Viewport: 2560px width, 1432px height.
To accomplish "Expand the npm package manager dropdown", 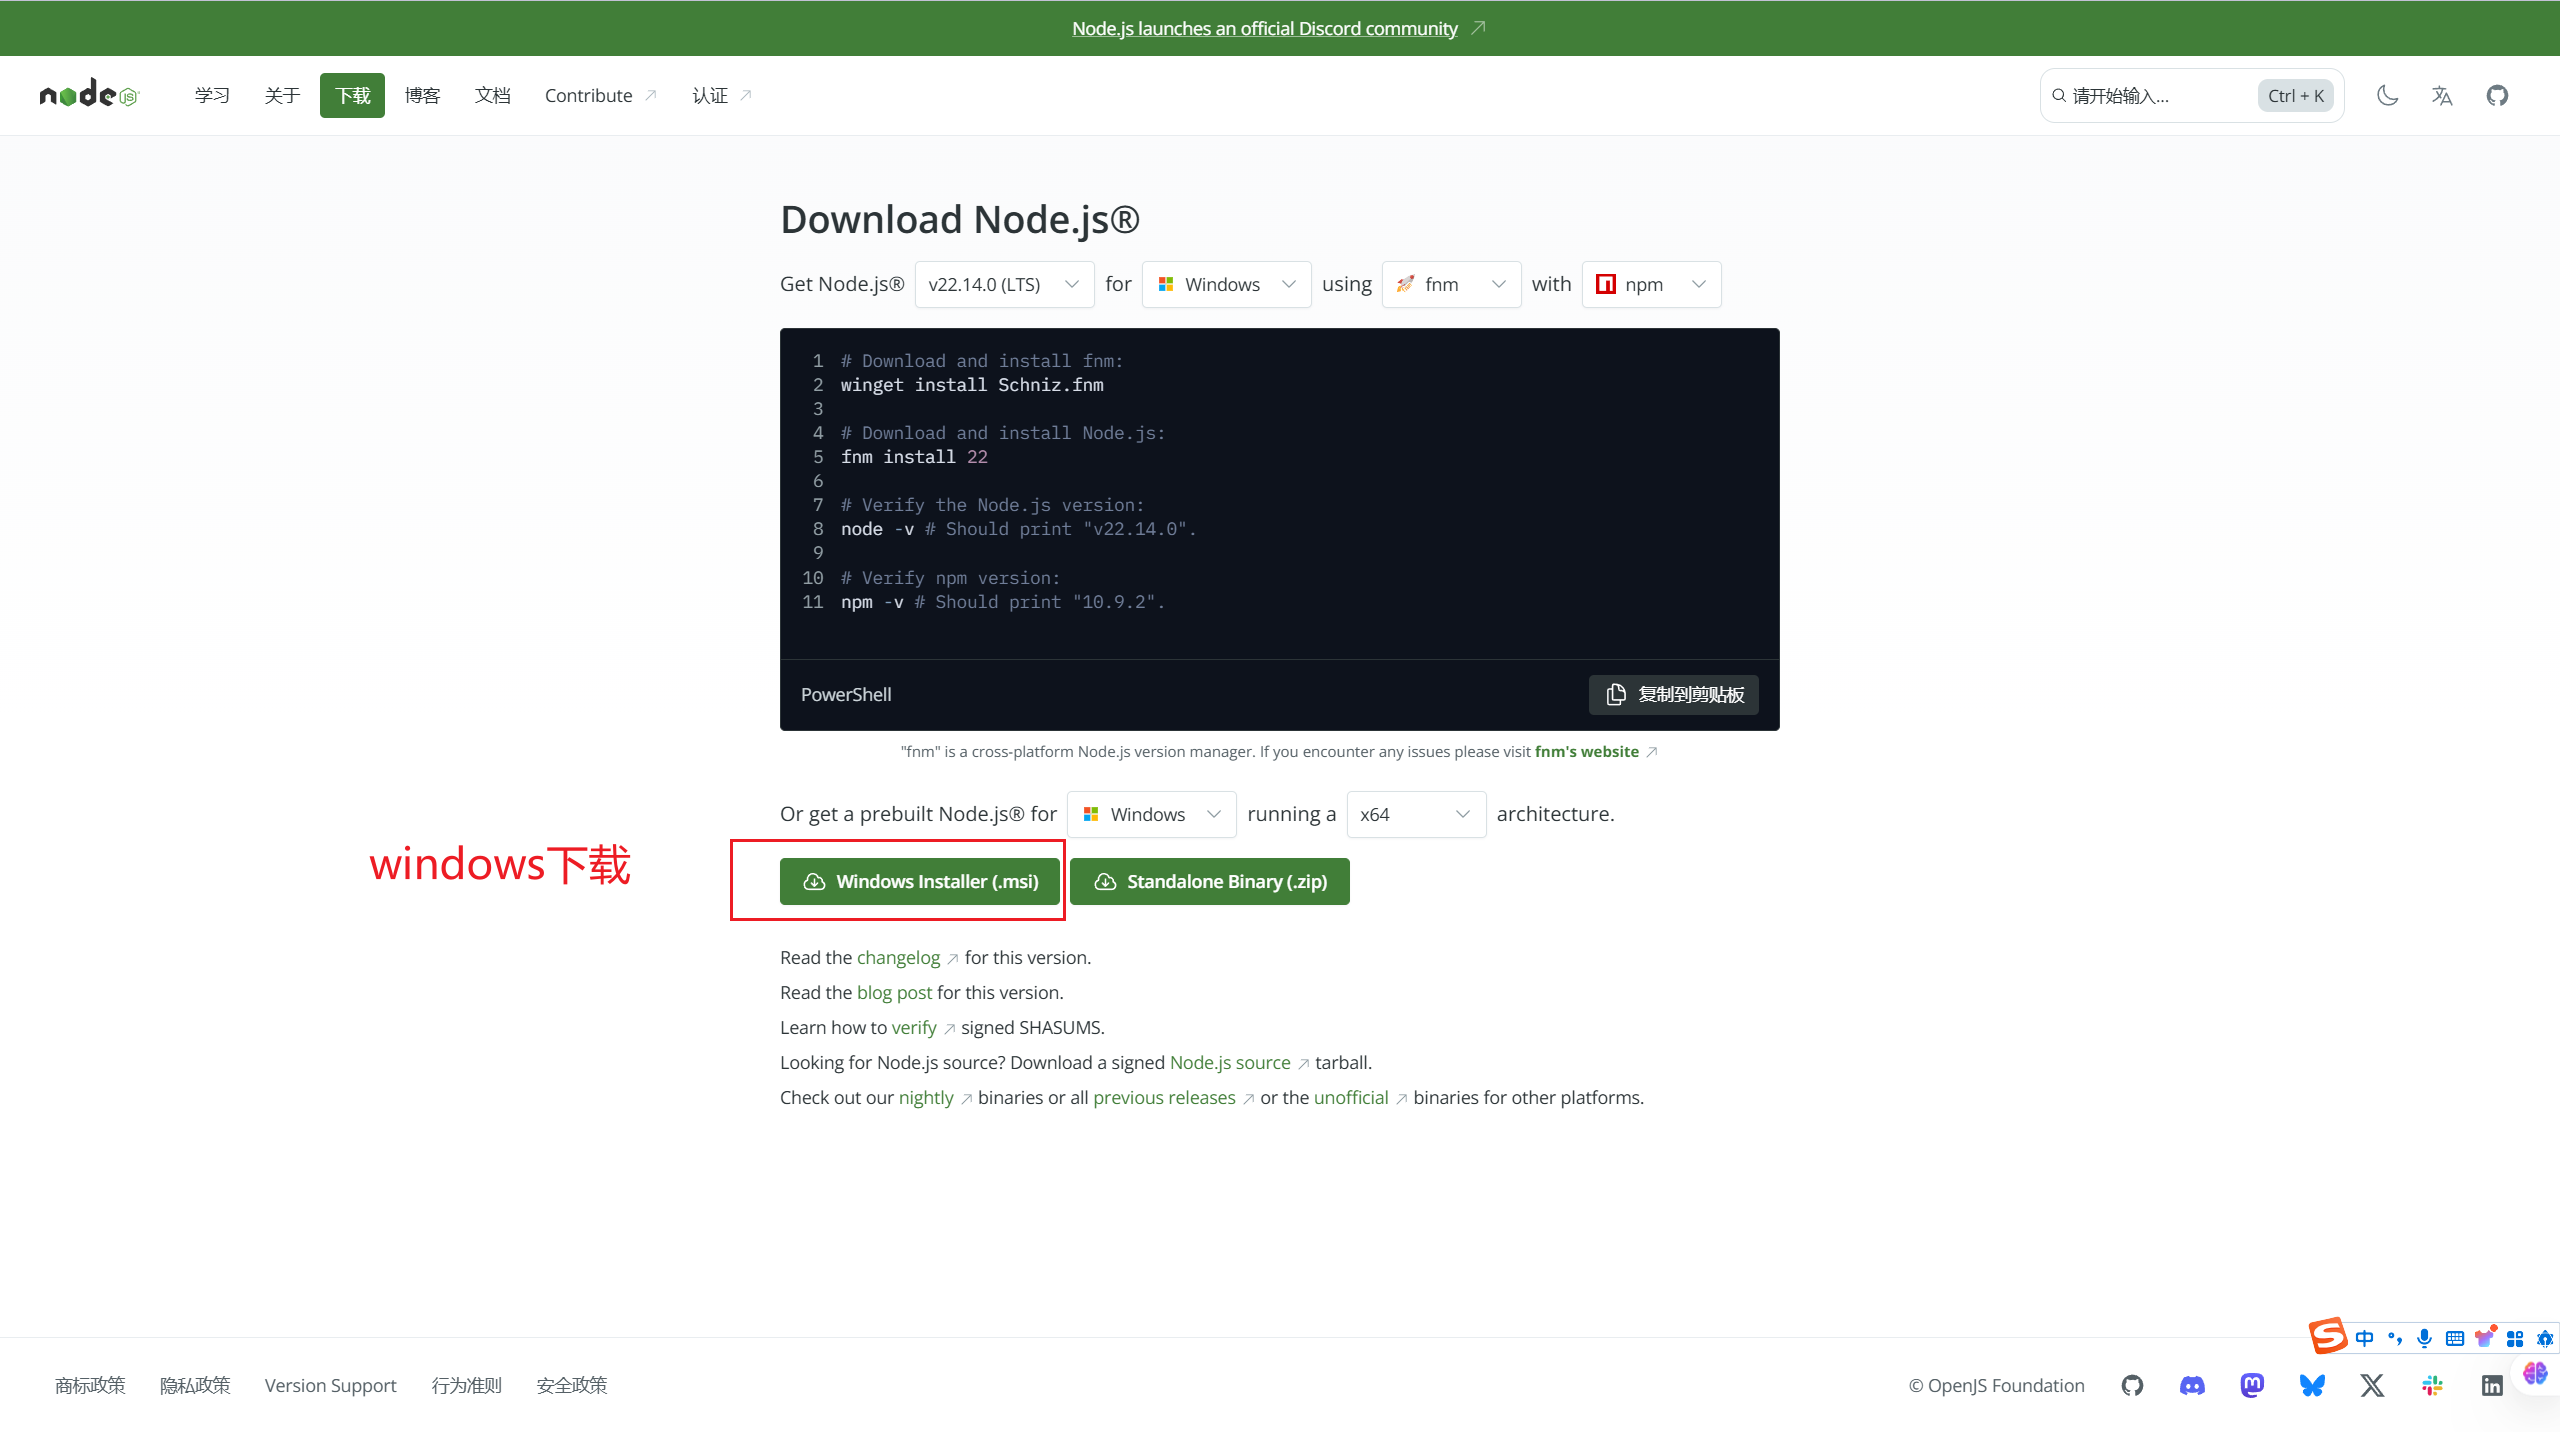I will click(x=1651, y=284).
